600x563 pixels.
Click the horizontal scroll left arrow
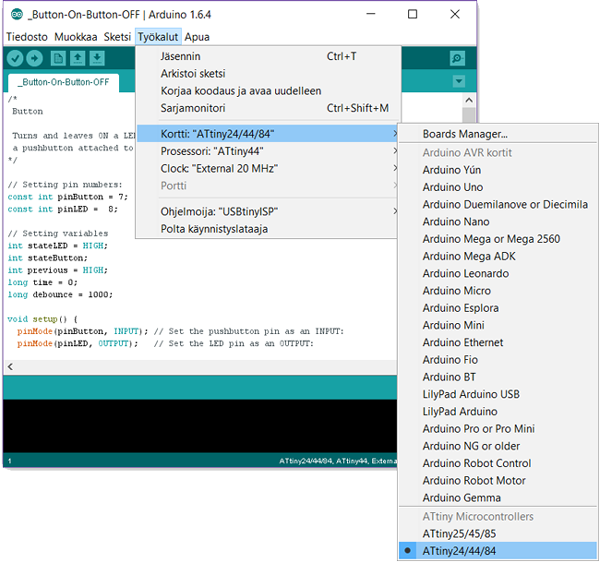tap(10, 367)
